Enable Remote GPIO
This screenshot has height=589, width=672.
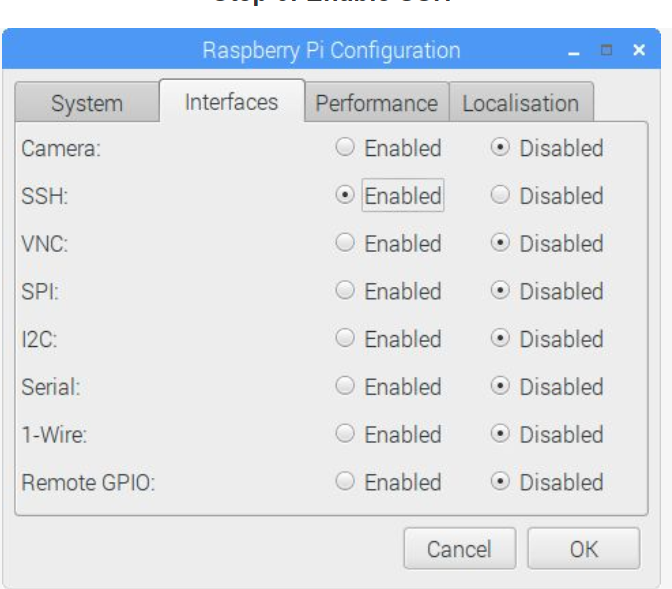click(346, 482)
